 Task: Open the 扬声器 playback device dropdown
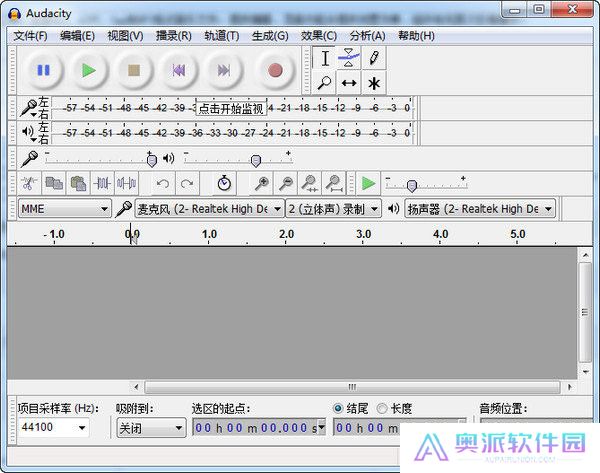click(x=480, y=209)
